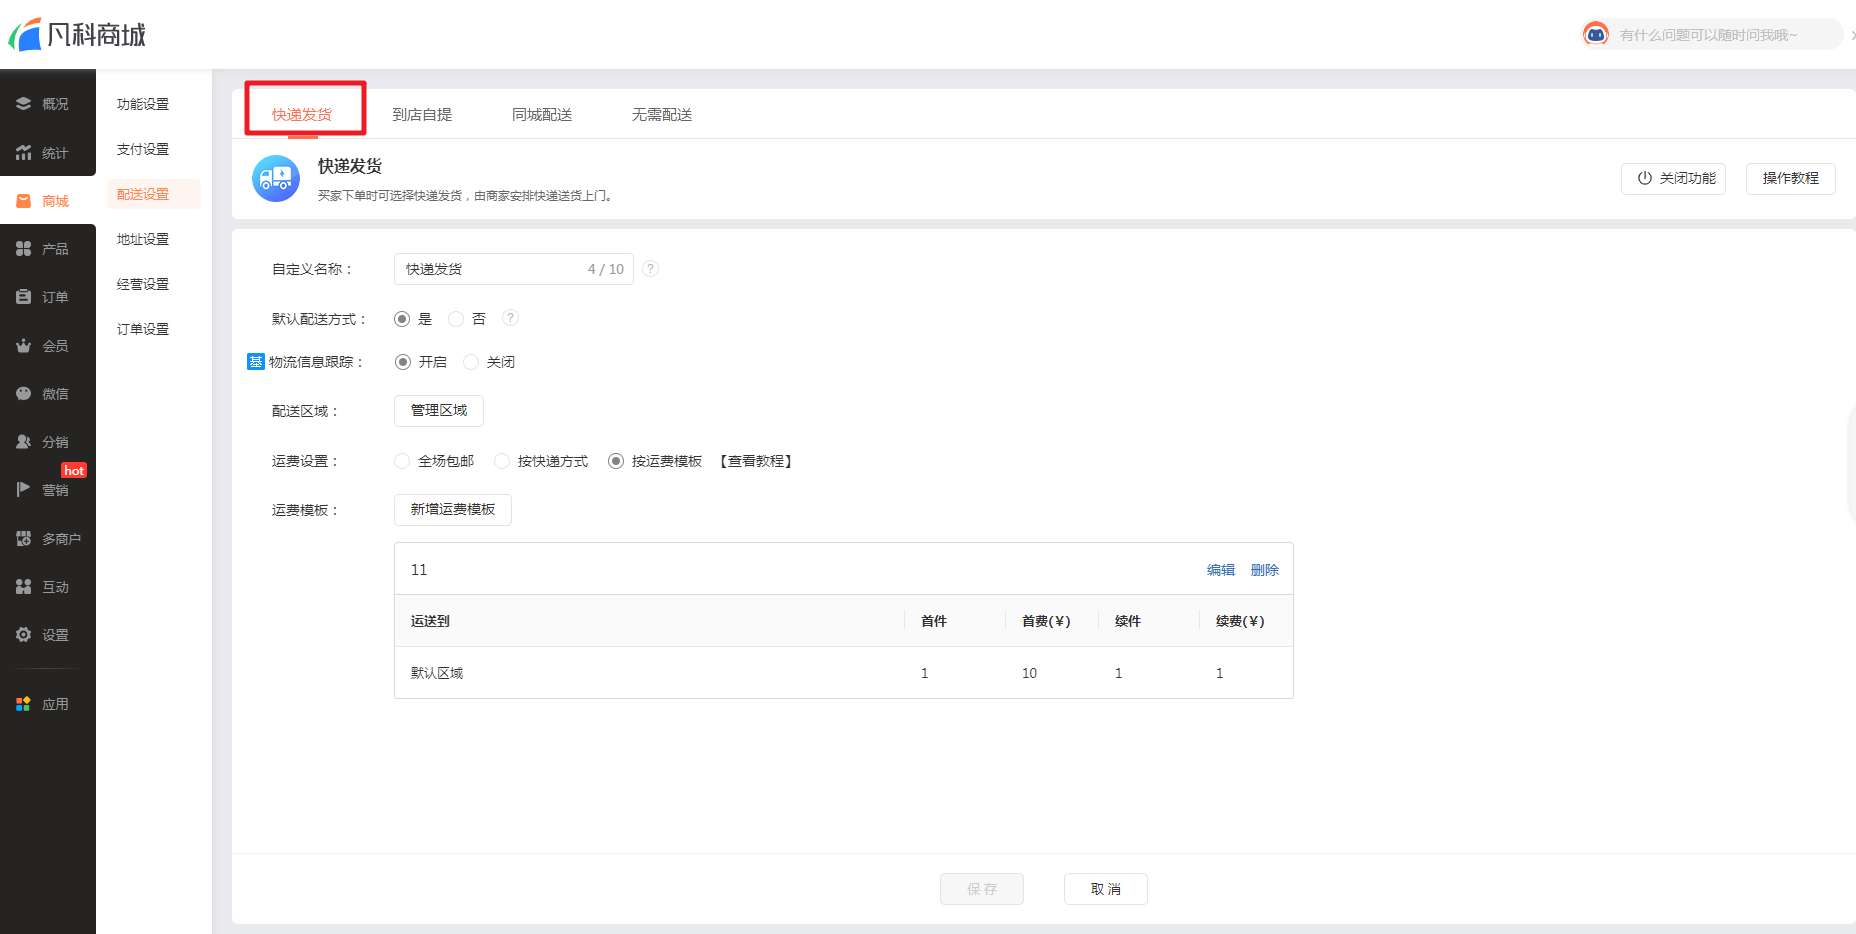The image size is (1856, 934).
Task: Select 按快递方式 shipping option
Action: pos(502,461)
